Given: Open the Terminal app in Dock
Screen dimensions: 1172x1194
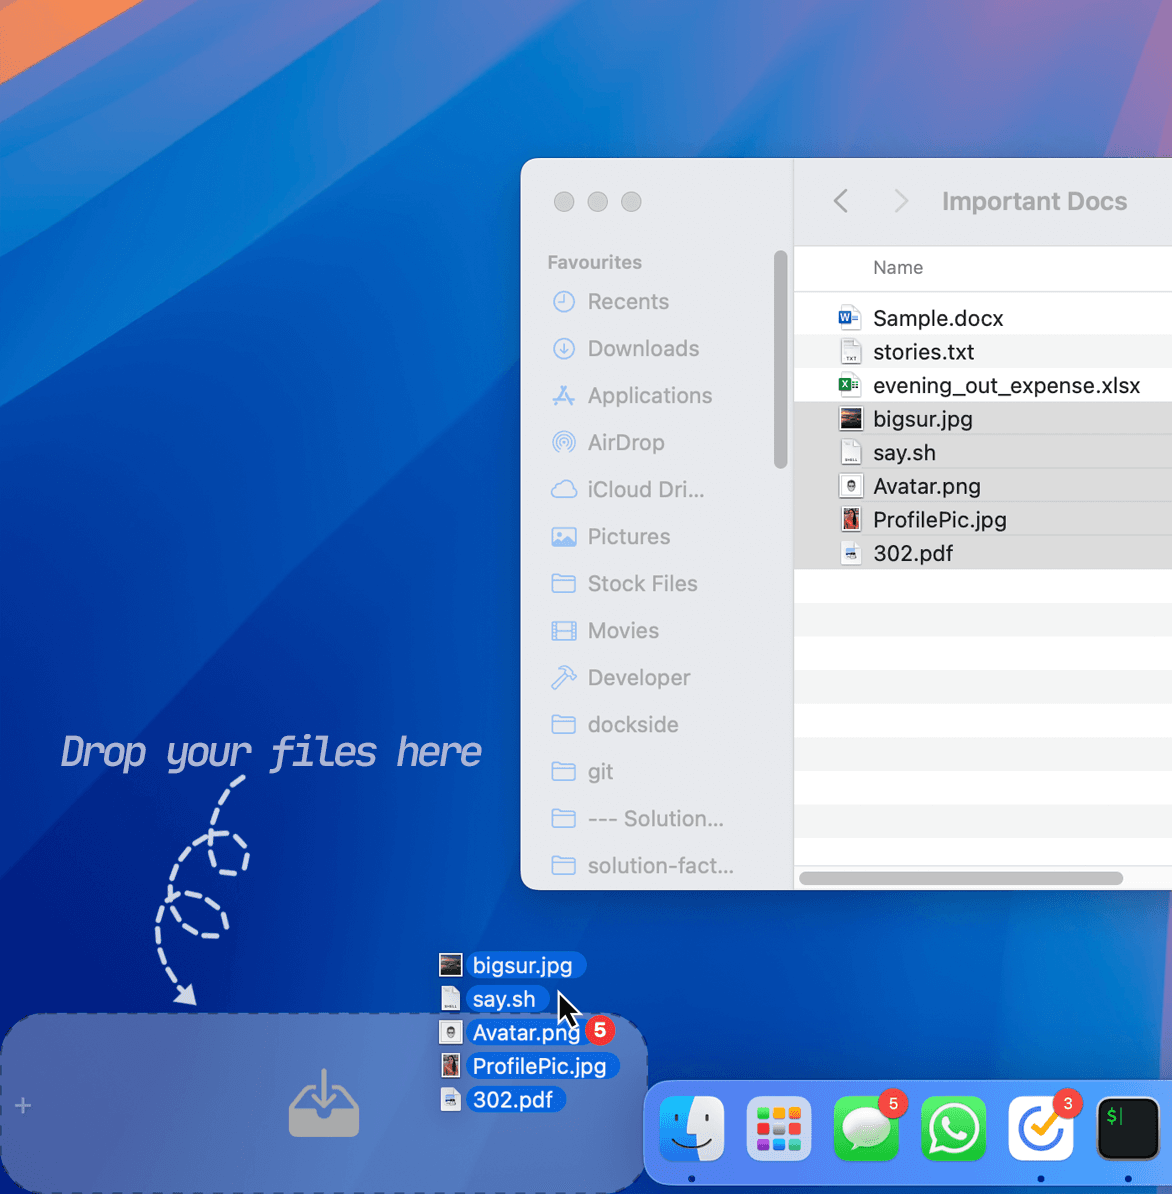Looking at the screenshot, I should click(1128, 1129).
